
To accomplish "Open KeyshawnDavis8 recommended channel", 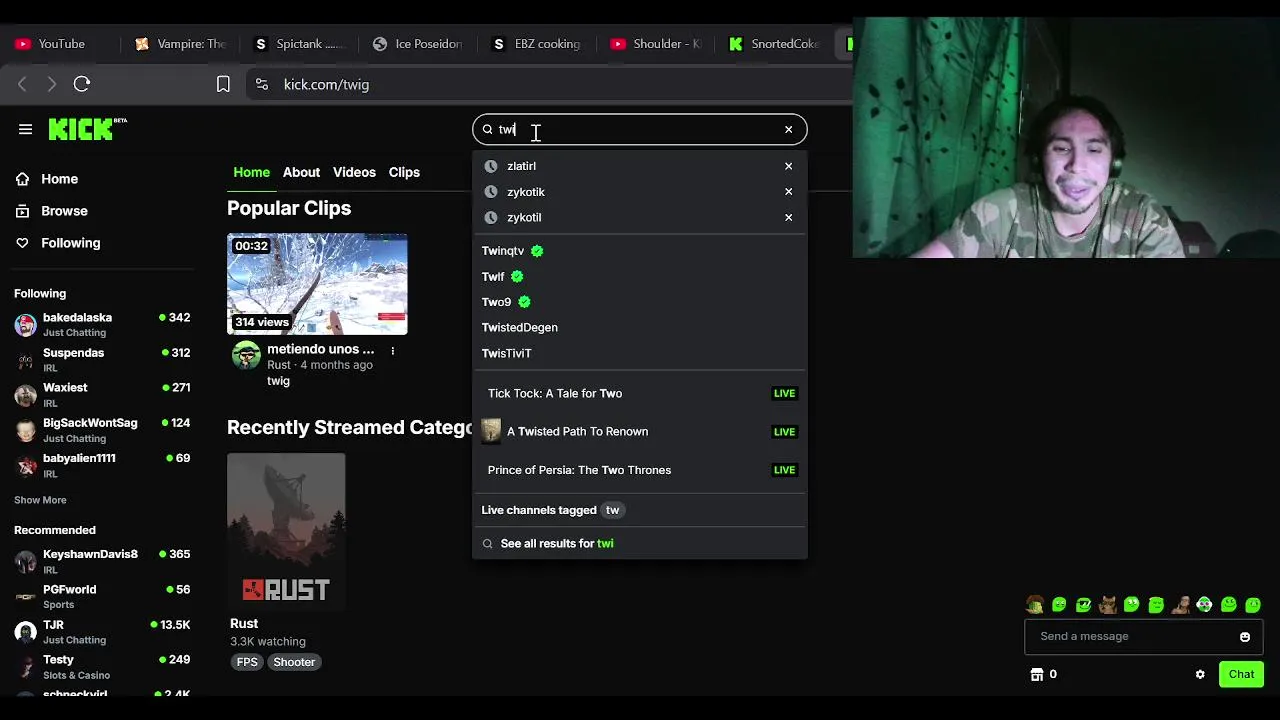I will click(102, 561).
